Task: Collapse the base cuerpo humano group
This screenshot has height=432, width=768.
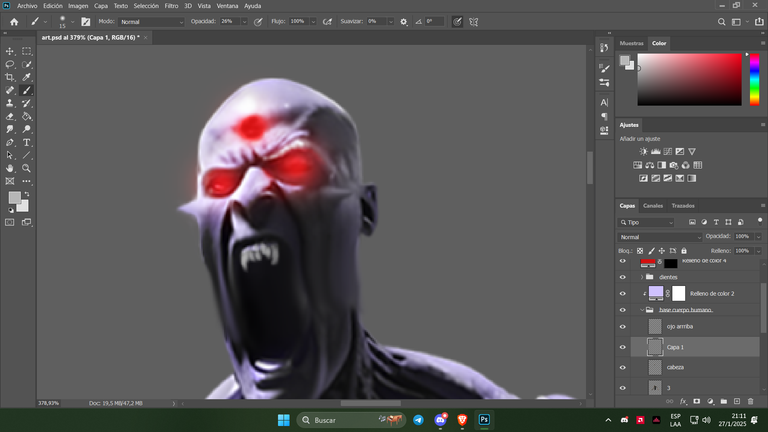Action: pyautogui.click(x=642, y=310)
